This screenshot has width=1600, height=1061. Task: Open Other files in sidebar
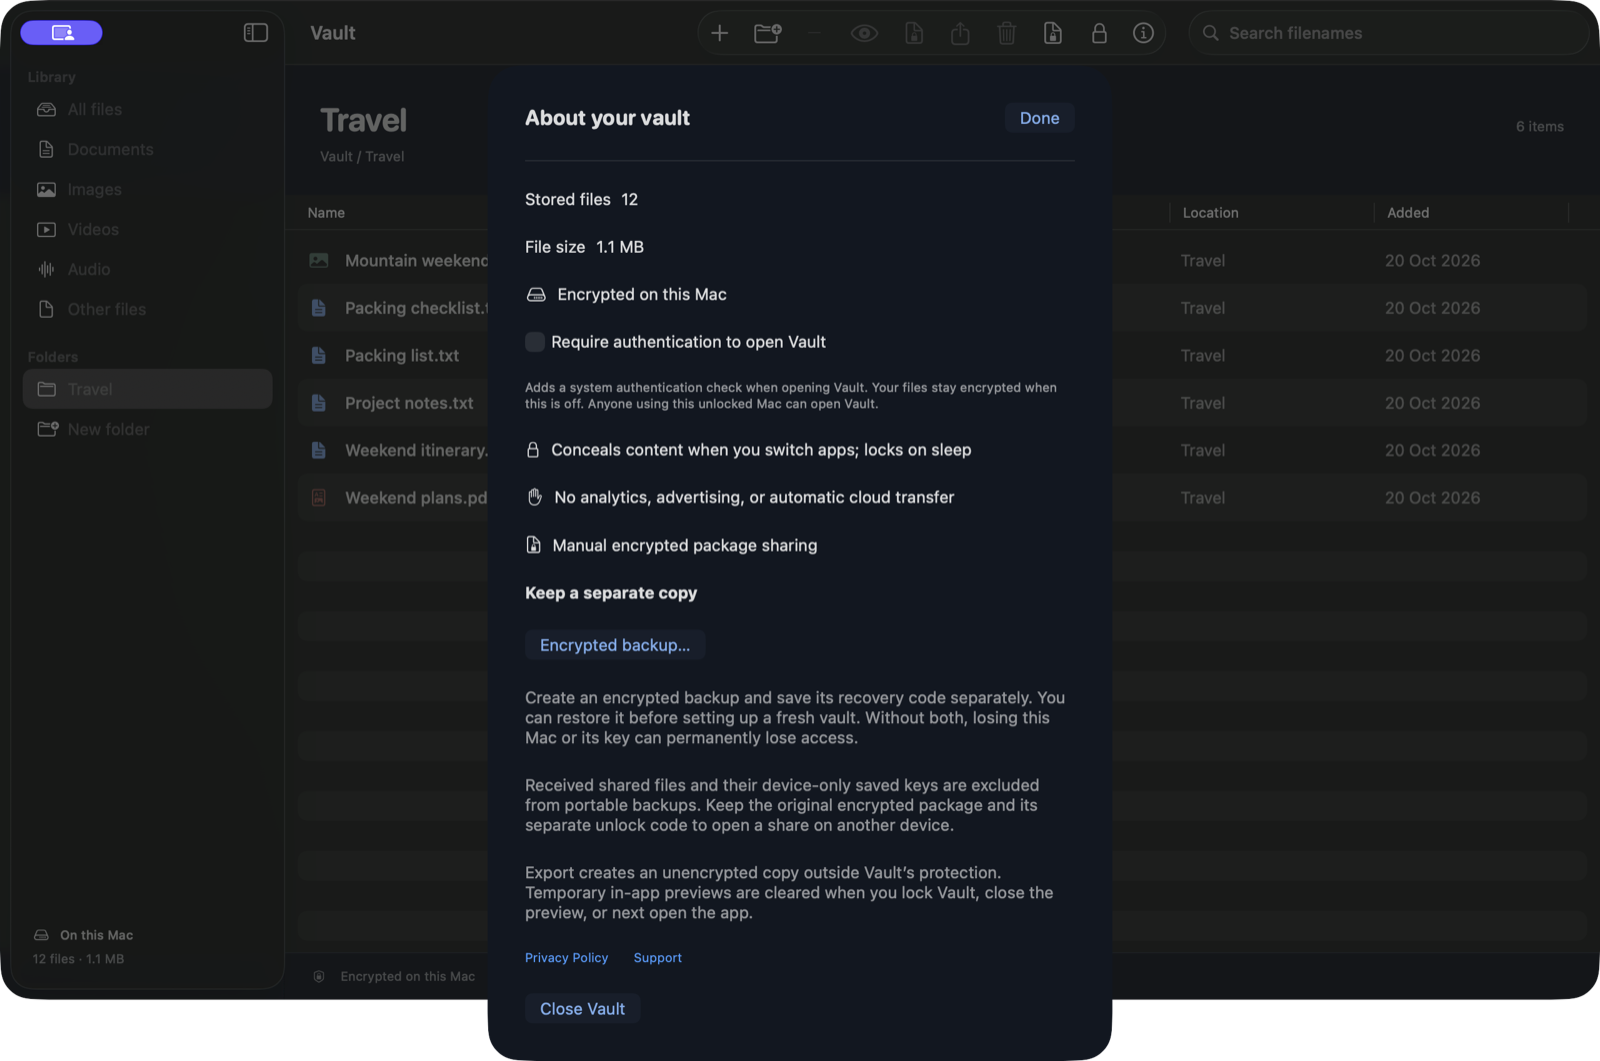[147, 309]
